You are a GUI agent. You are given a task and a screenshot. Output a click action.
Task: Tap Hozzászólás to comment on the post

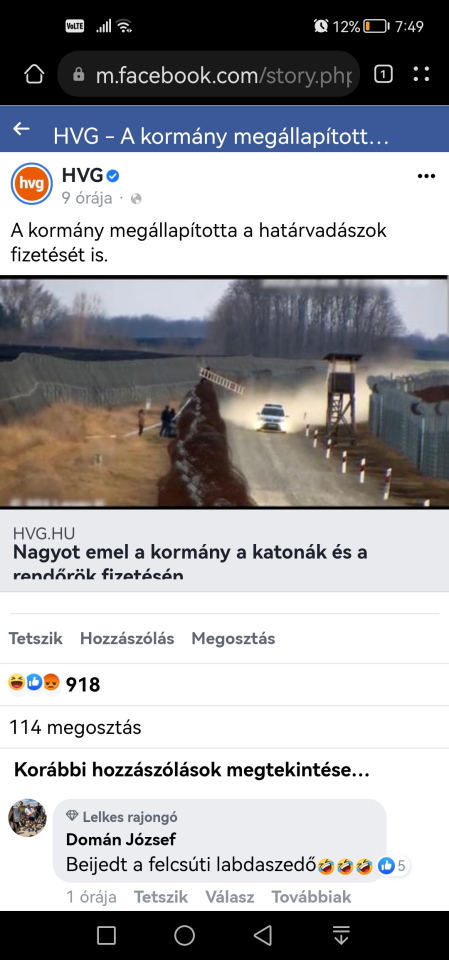[x=127, y=639]
